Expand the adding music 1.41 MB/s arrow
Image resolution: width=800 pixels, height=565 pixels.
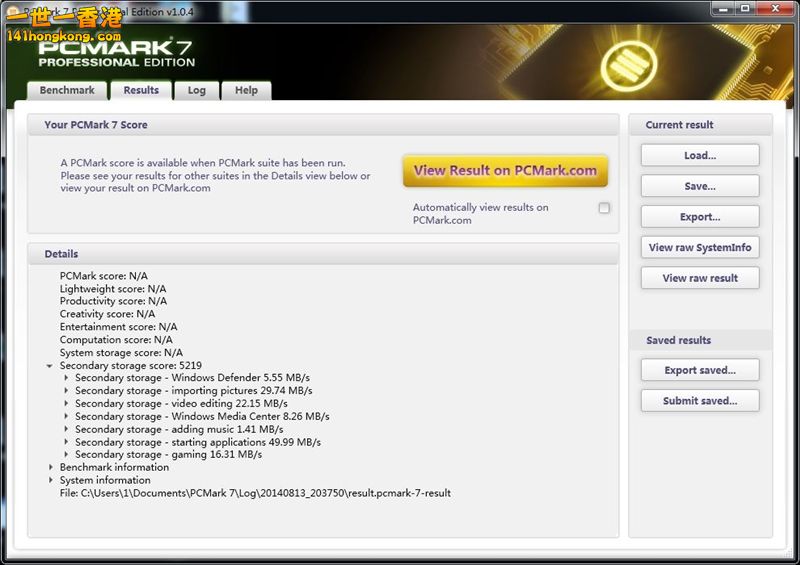point(66,429)
